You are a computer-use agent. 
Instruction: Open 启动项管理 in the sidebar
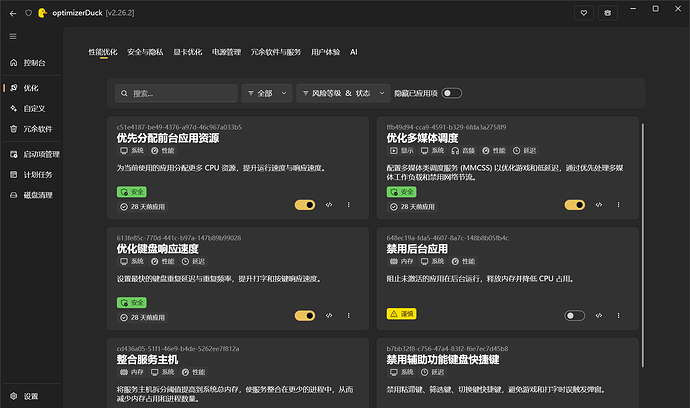(32, 154)
